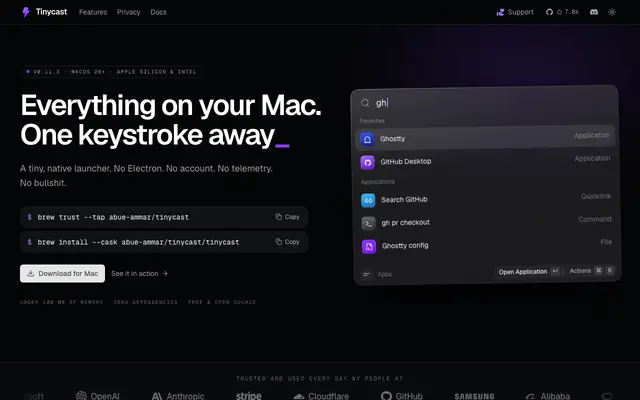The width and height of the screenshot is (640, 400).
Task: Click the terminal icon for gh pr checkout
Action: click(369, 223)
